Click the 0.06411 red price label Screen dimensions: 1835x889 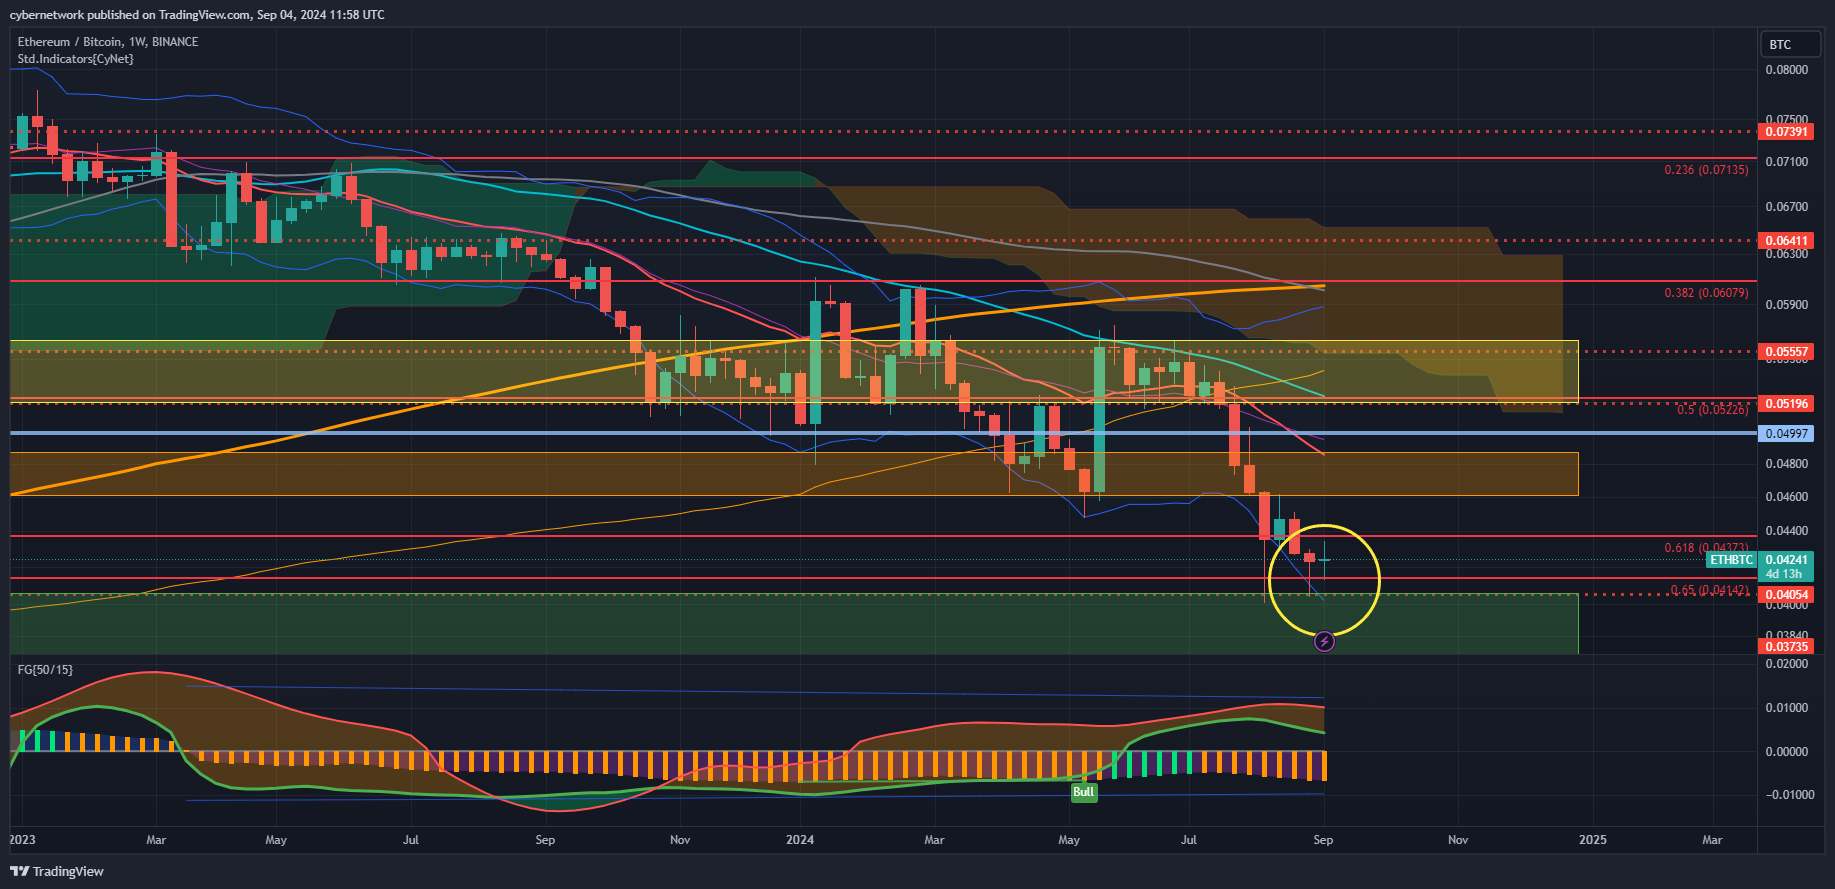point(1786,241)
